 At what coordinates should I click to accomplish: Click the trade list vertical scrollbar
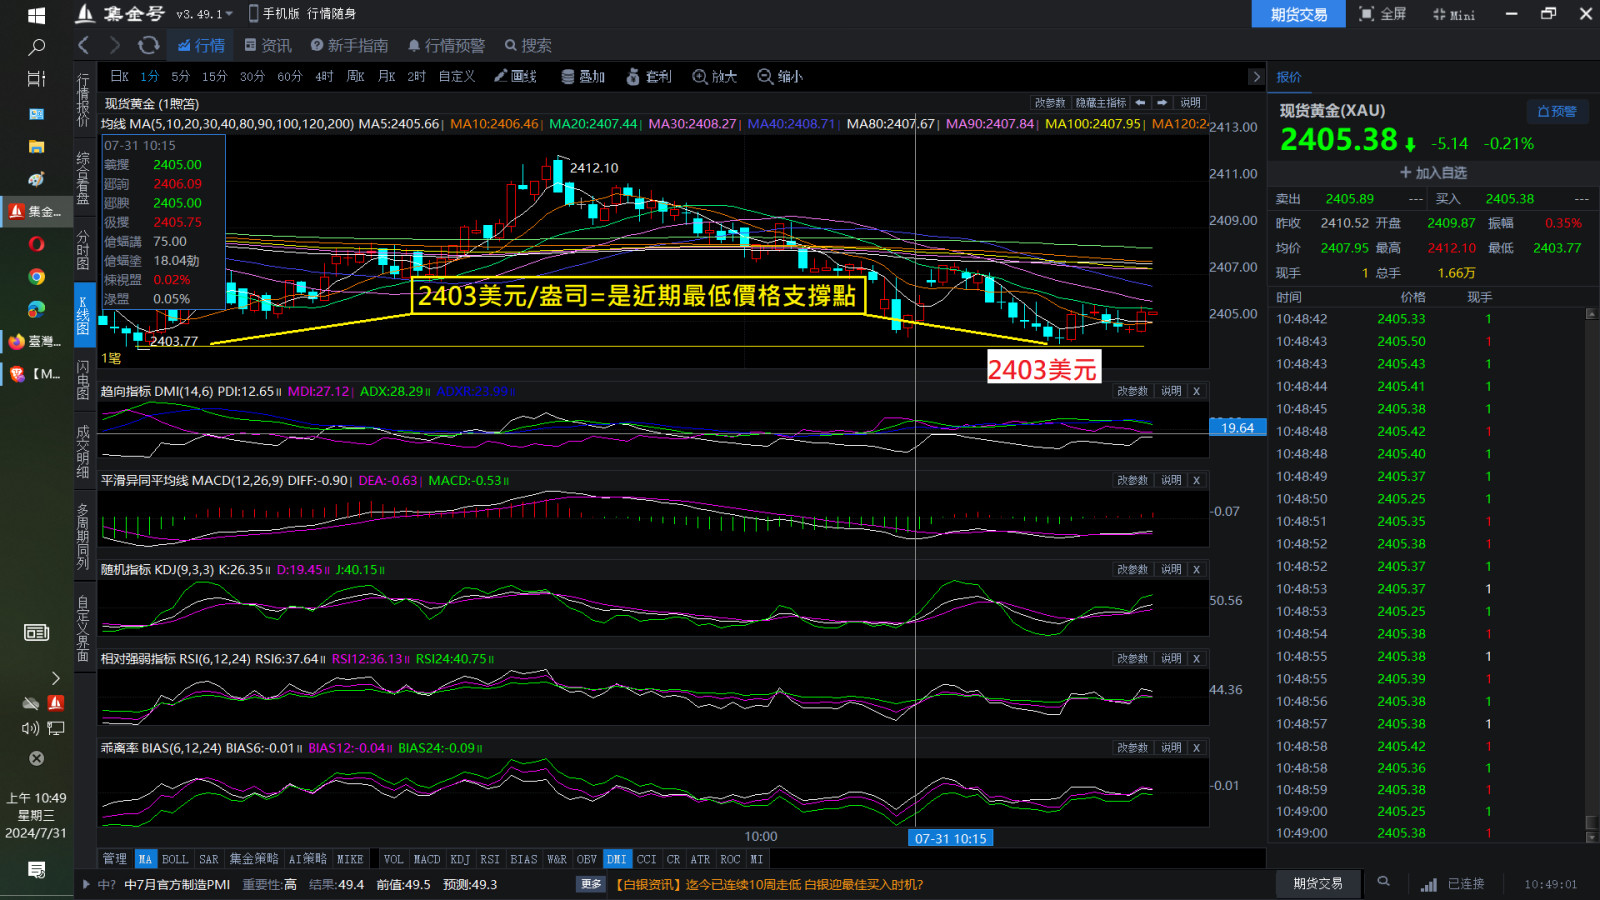coord(1591,570)
